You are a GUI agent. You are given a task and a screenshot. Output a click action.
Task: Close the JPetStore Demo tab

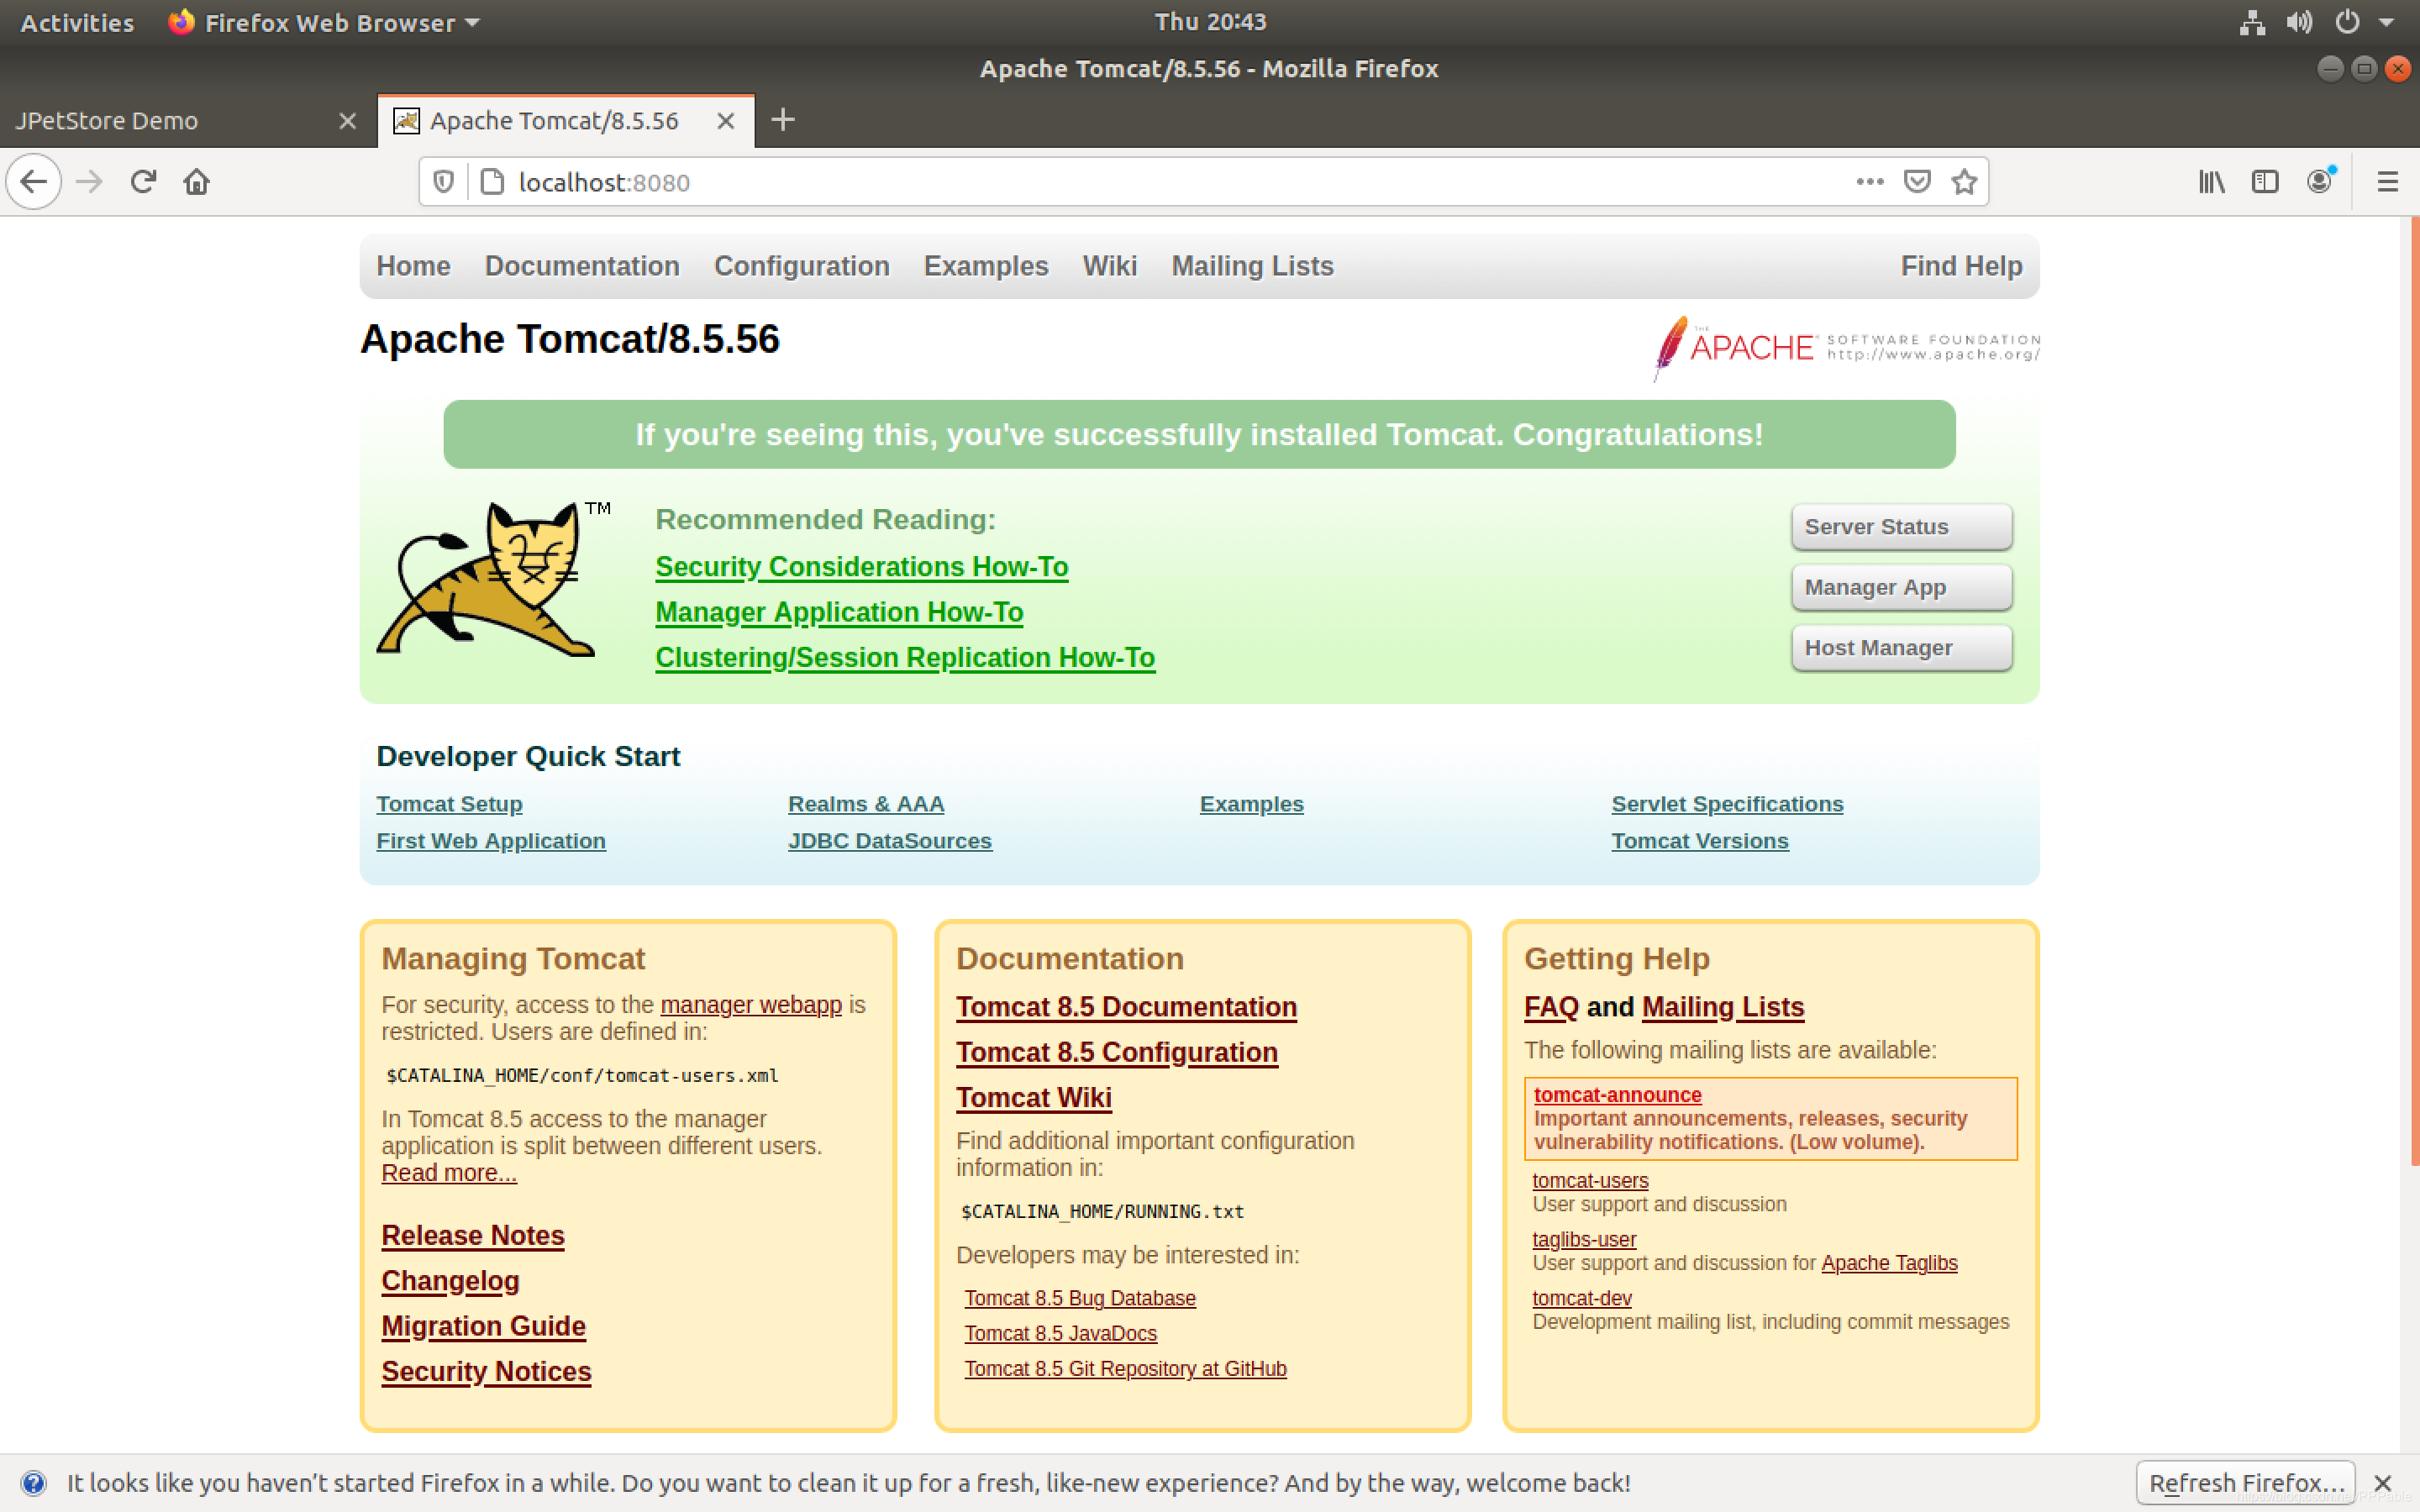click(x=347, y=121)
